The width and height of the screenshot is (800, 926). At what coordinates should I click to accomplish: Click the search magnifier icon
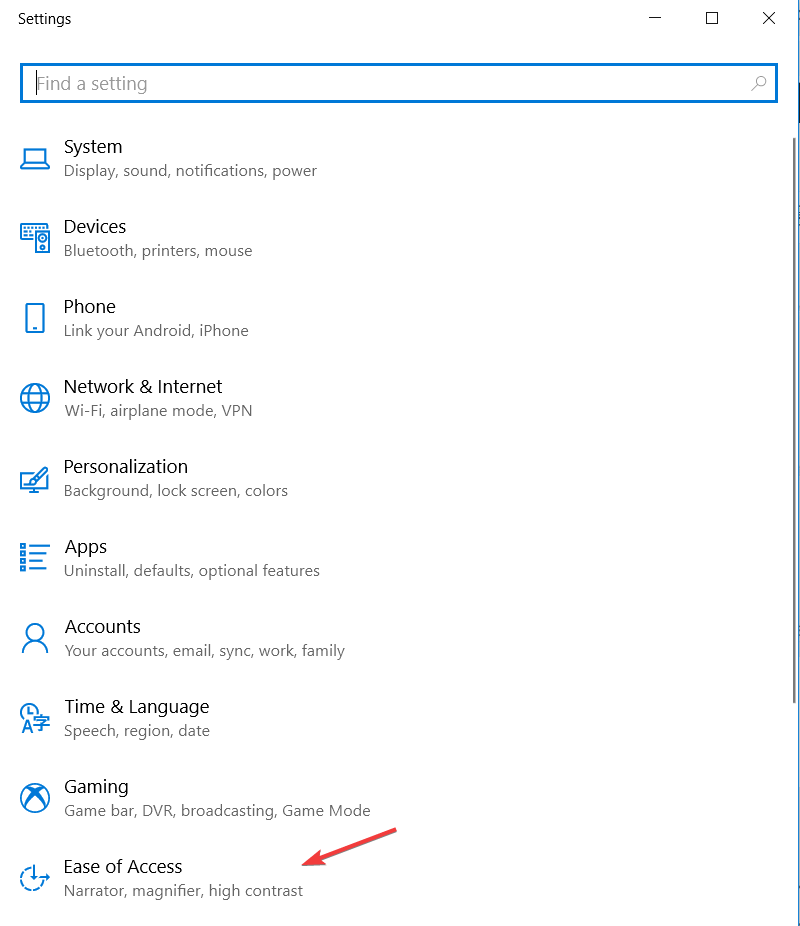(x=759, y=83)
